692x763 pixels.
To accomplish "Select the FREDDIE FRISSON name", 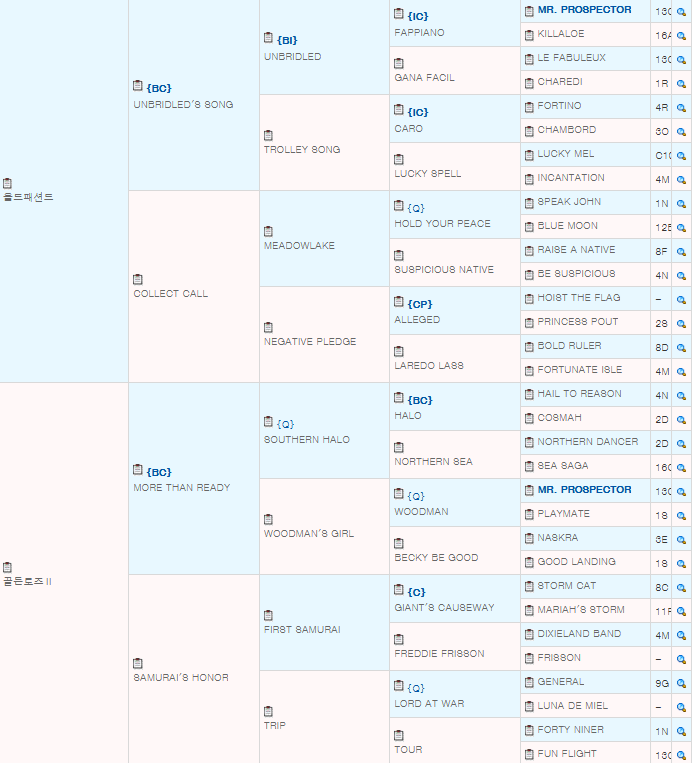I will 439,654.
